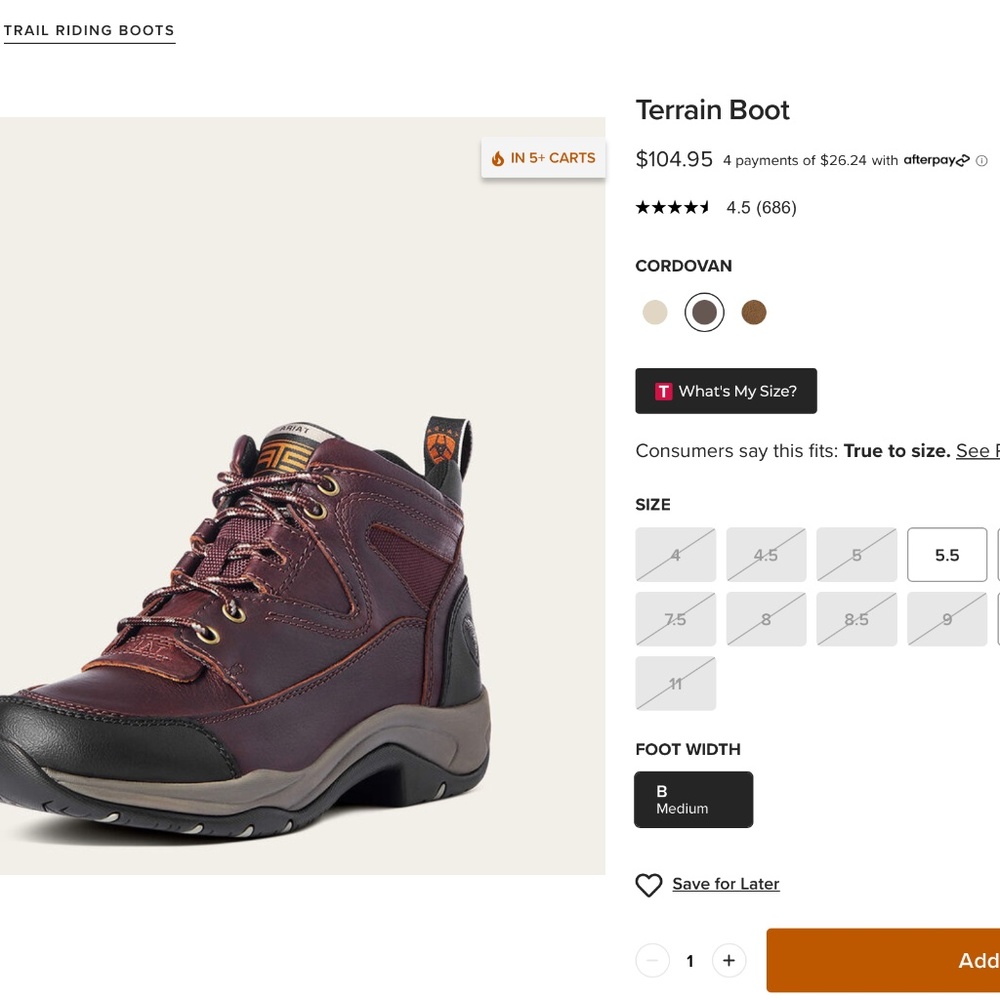1000x1000 pixels.
Task: Open the What's My Size? tool
Action: click(726, 391)
